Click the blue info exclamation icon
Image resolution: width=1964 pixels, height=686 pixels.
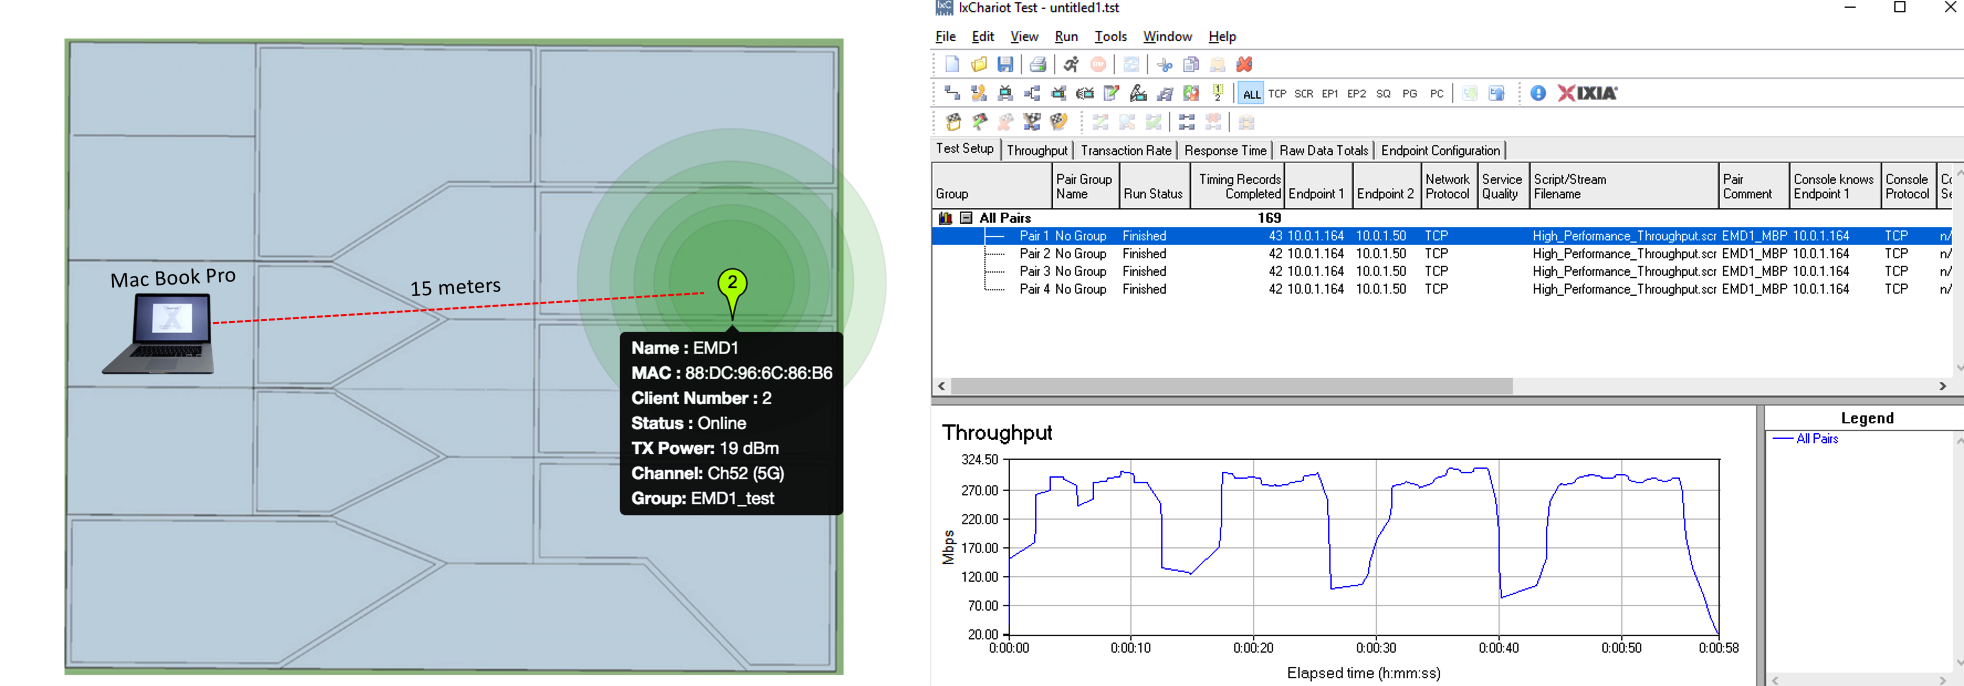coord(1538,93)
